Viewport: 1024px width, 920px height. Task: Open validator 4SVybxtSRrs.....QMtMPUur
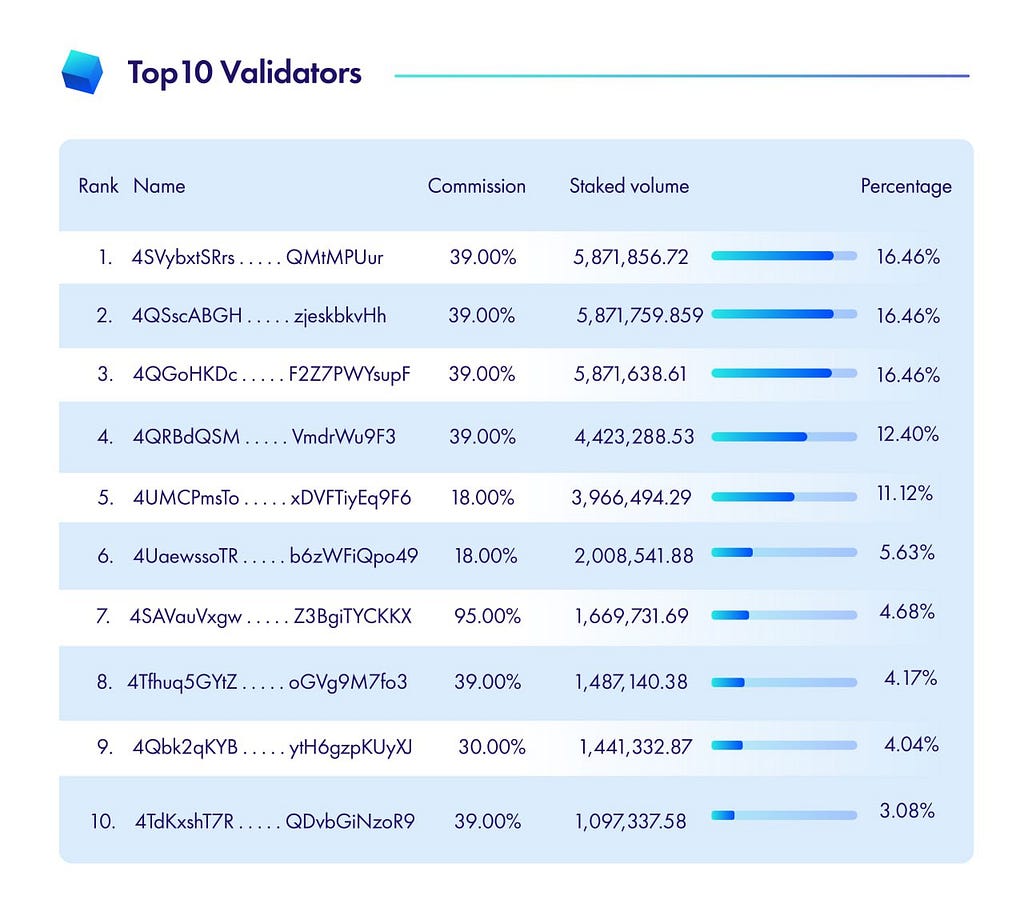tap(257, 257)
